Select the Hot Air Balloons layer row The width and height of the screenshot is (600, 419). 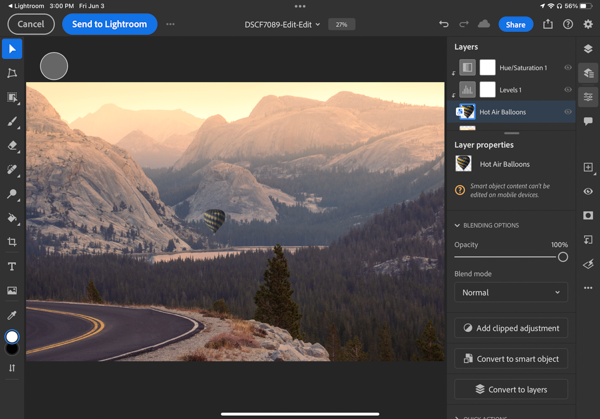[511, 112]
